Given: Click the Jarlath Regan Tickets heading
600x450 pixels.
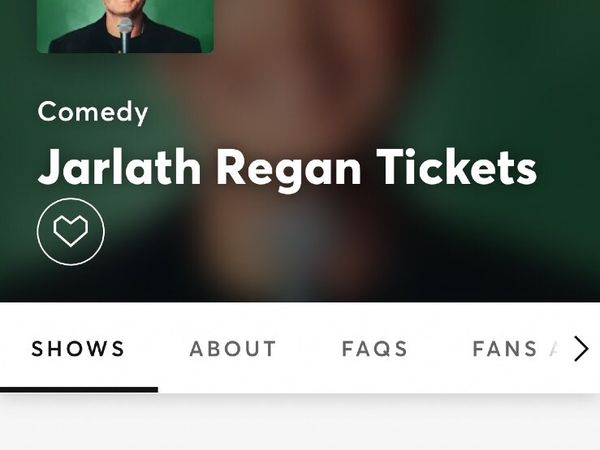Looking at the screenshot, I should [x=287, y=168].
